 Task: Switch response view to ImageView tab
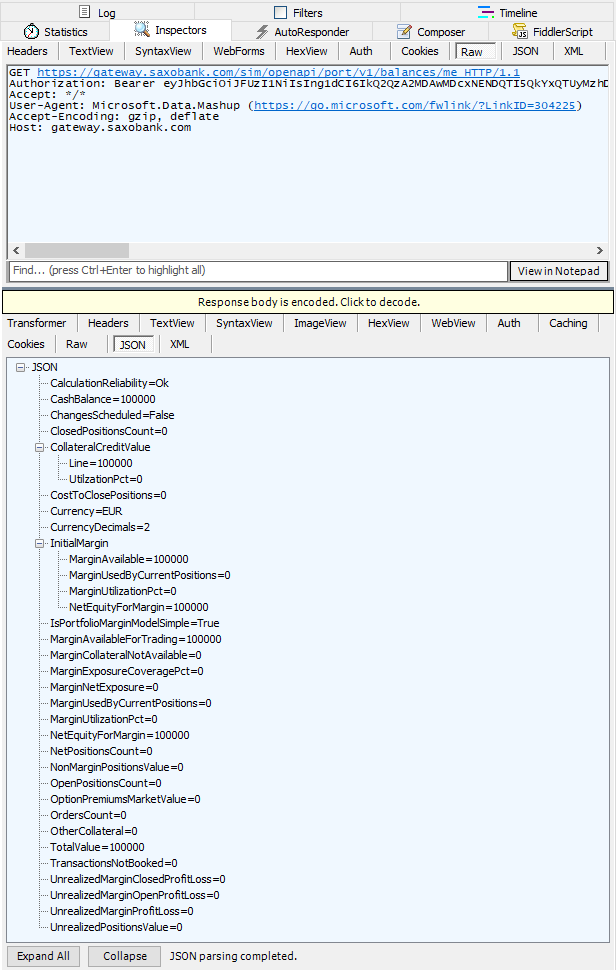coord(320,323)
